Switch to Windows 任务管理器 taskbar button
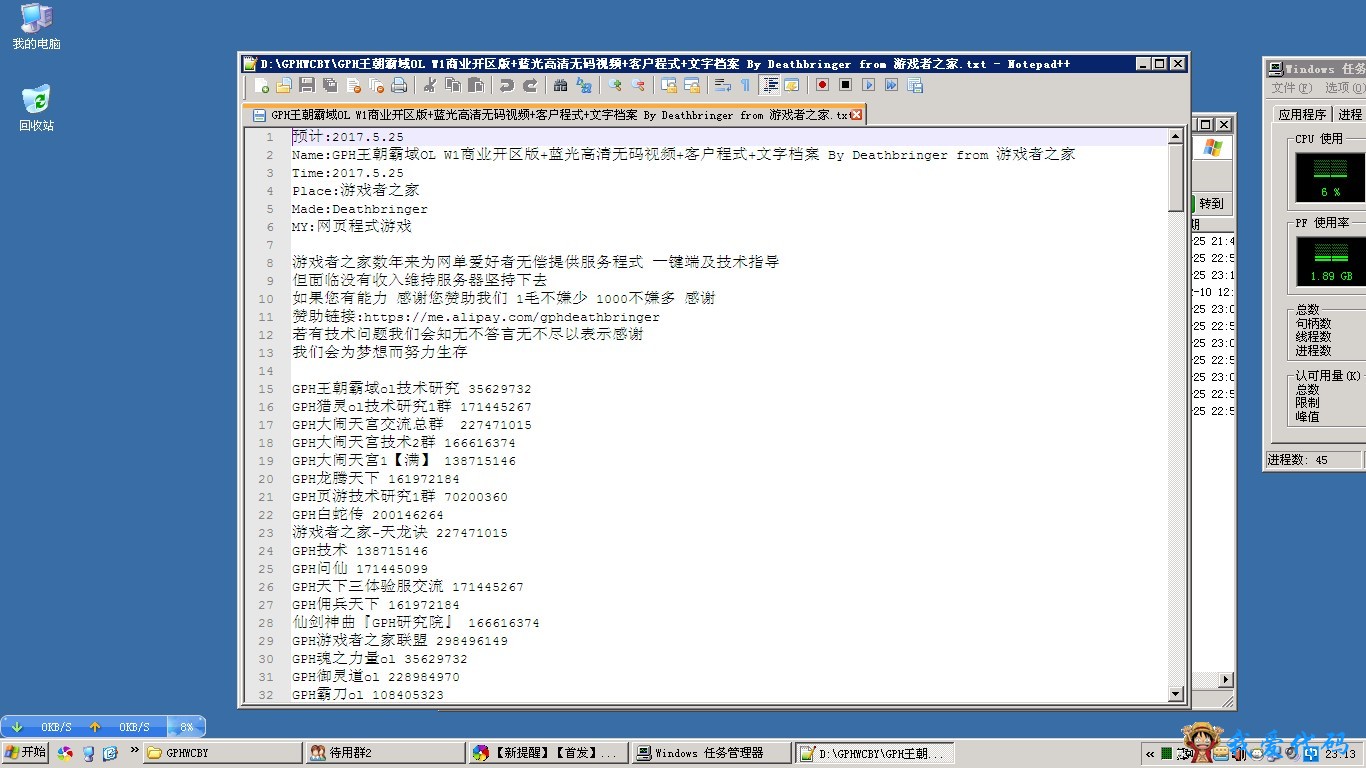This screenshot has height=768, width=1366. tap(712, 753)
